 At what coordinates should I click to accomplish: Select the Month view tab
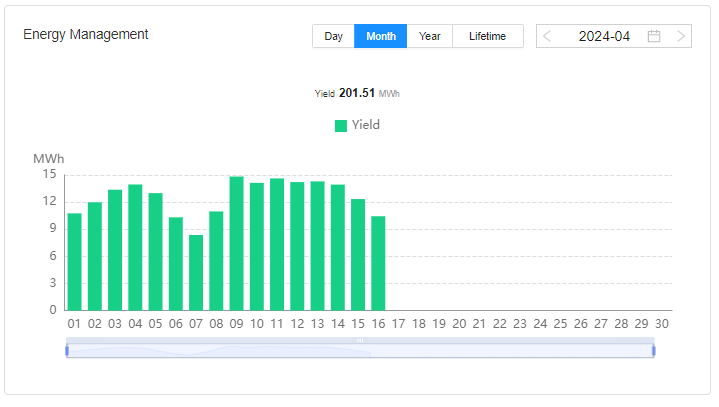[x=380, y=36]
